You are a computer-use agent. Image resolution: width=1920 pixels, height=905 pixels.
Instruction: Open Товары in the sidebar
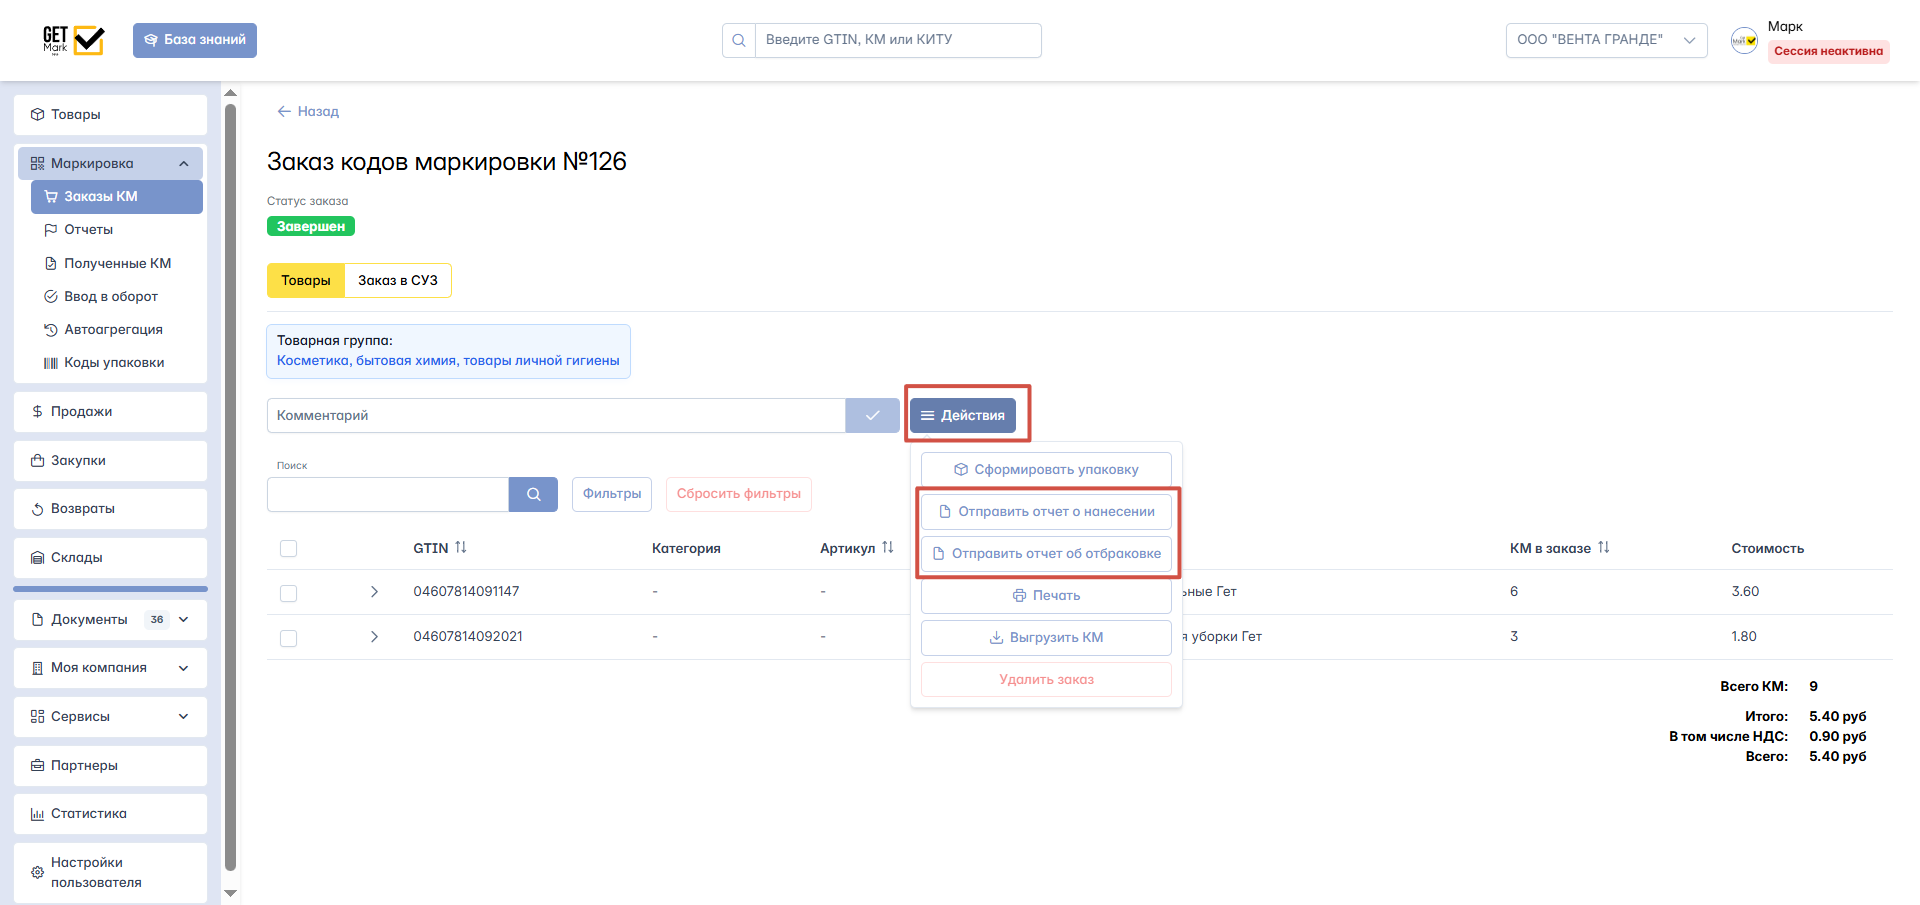[x=110, y=115]
